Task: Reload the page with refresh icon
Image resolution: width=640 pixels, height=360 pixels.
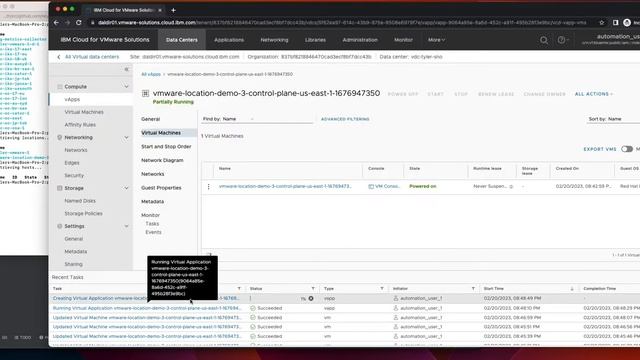Action: click(79, 22)
